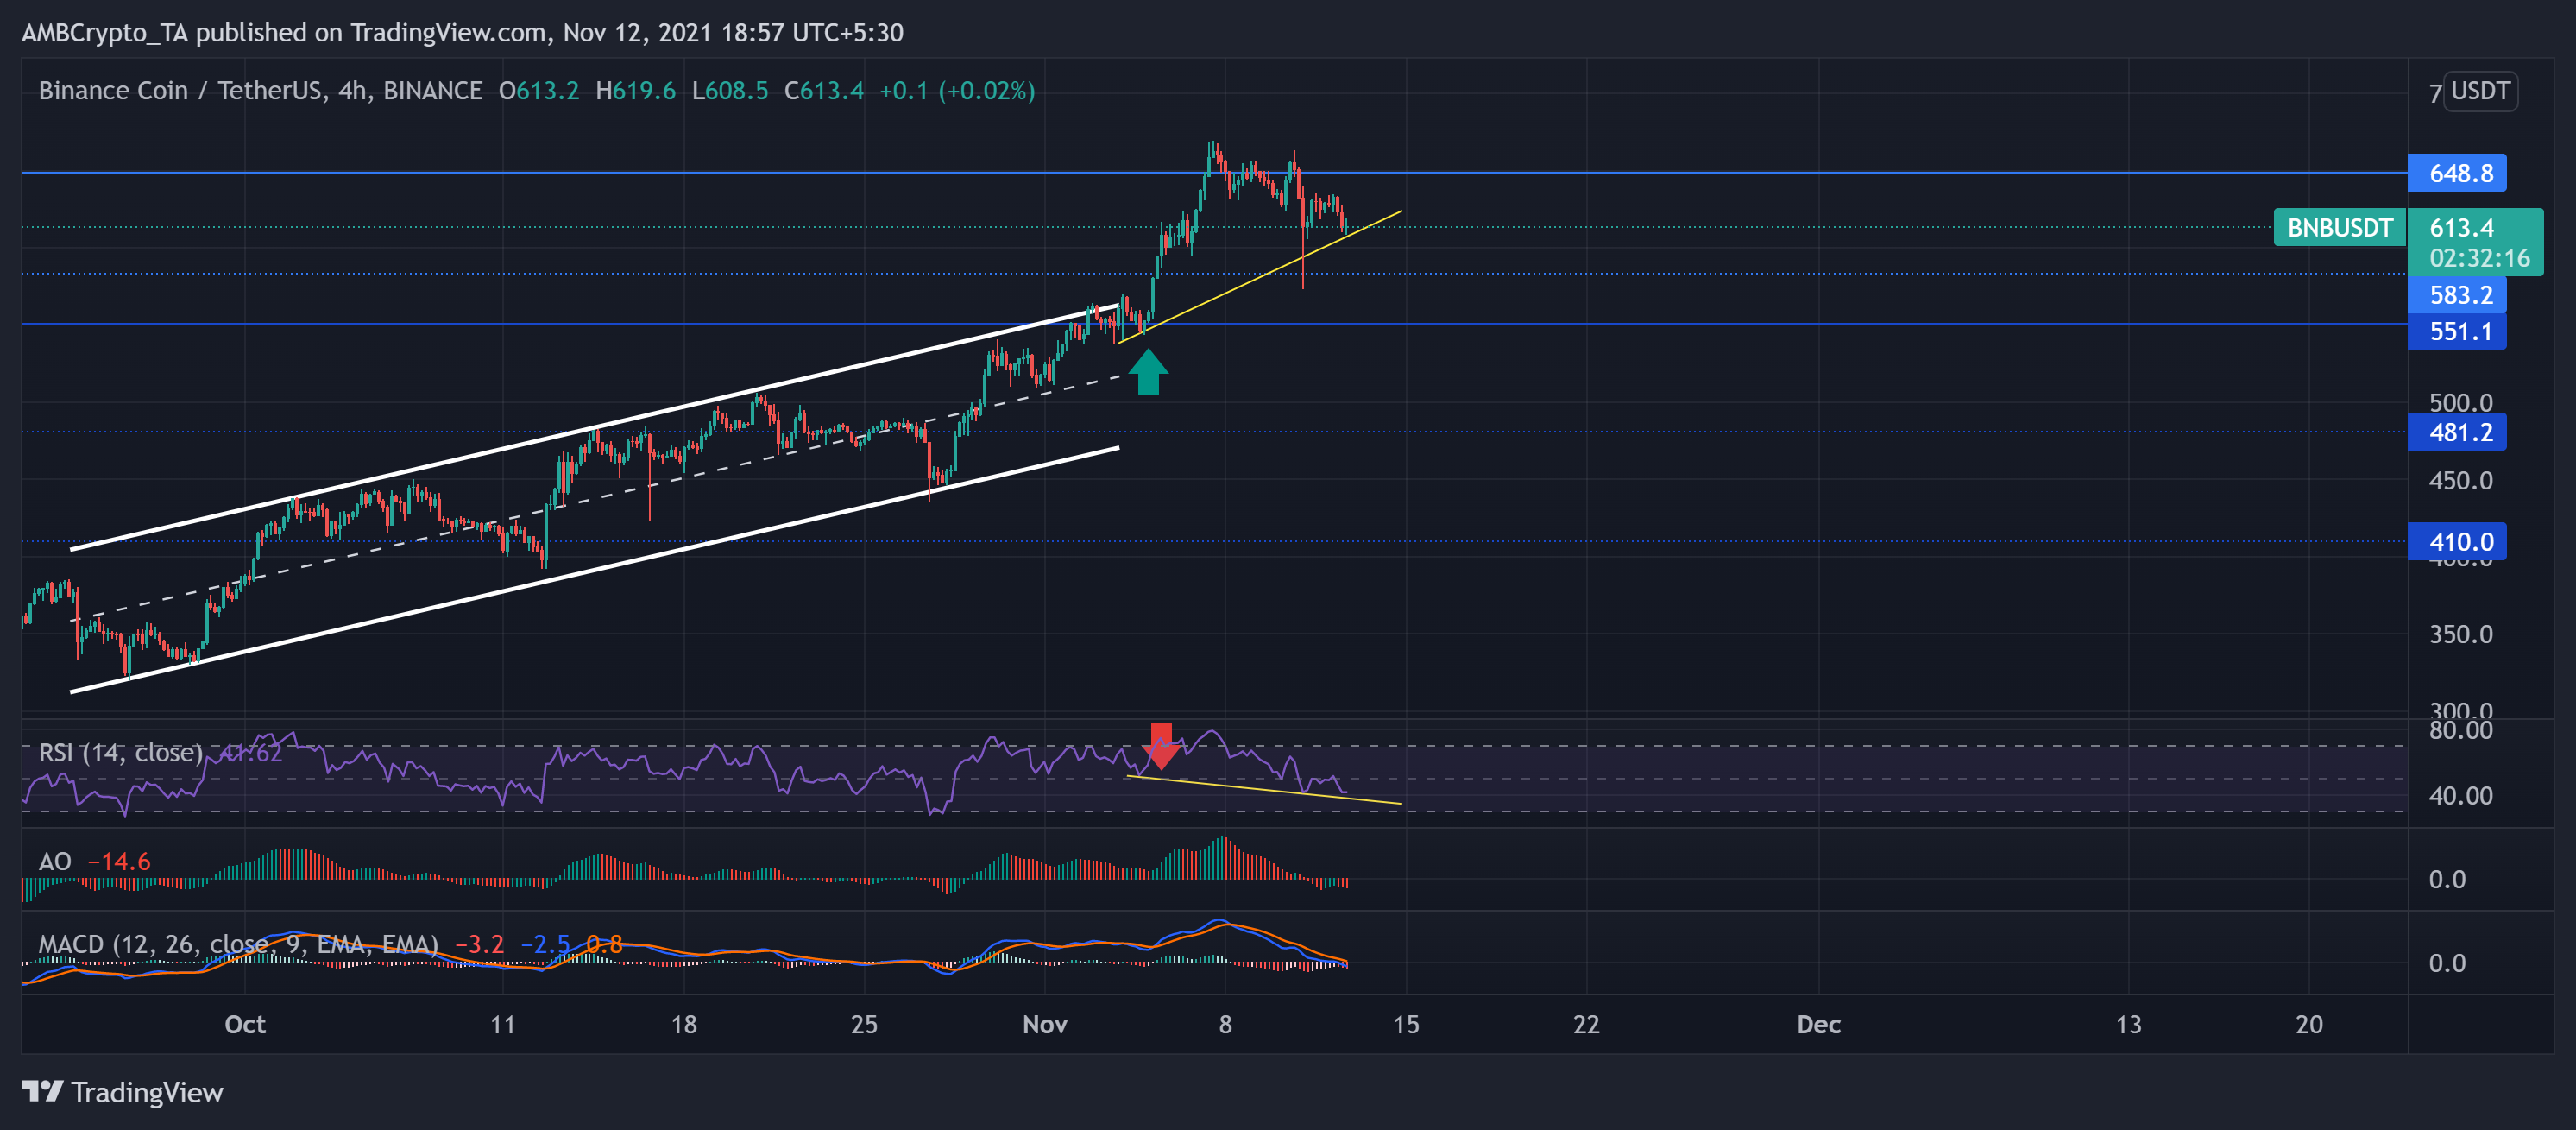The image size is (2576, 1130).
Task: Click the 15 date tick on time axis
Action: click(1406, 1024)
